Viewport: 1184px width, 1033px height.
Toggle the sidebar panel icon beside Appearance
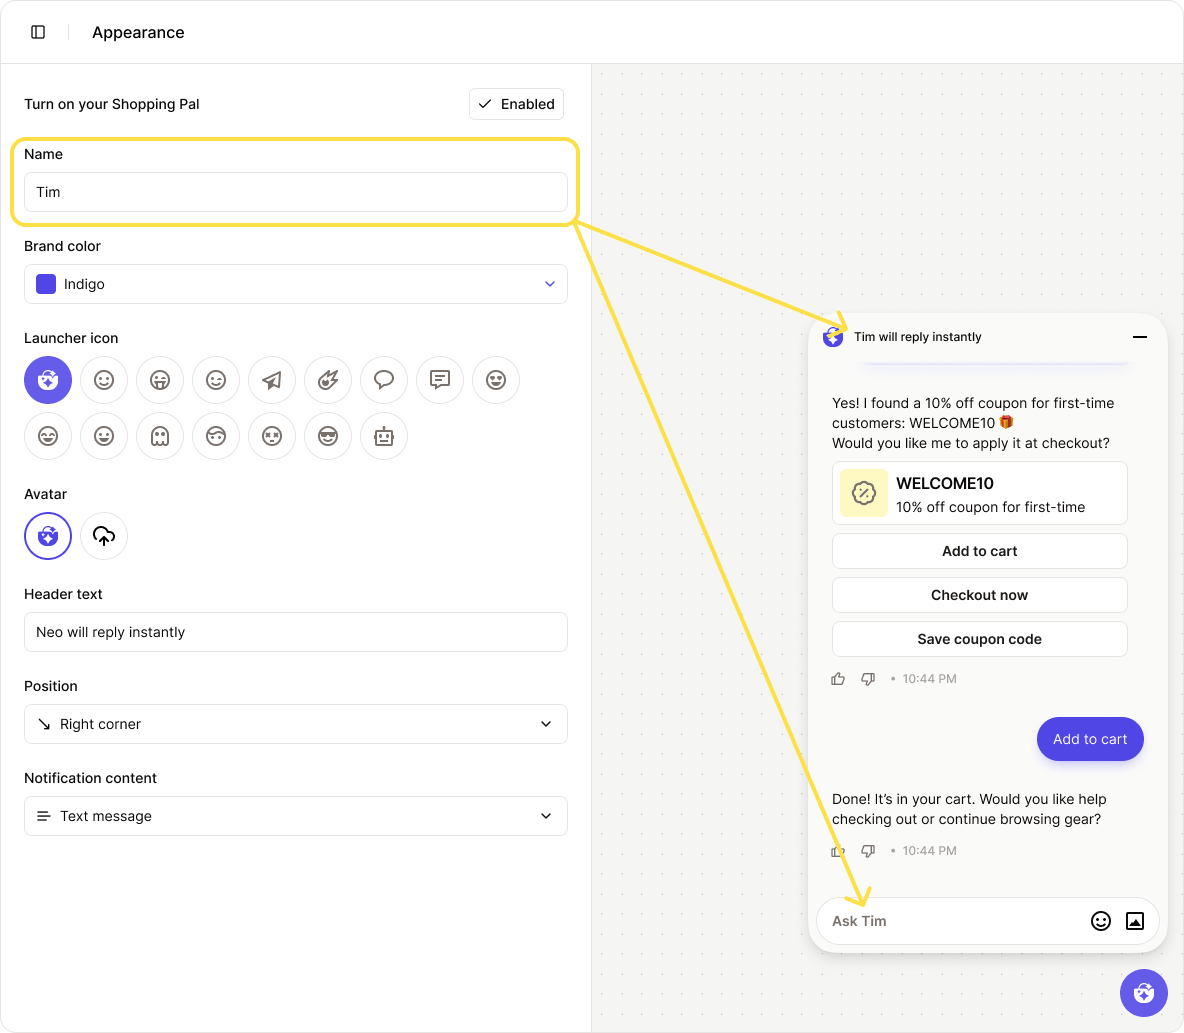38,32
